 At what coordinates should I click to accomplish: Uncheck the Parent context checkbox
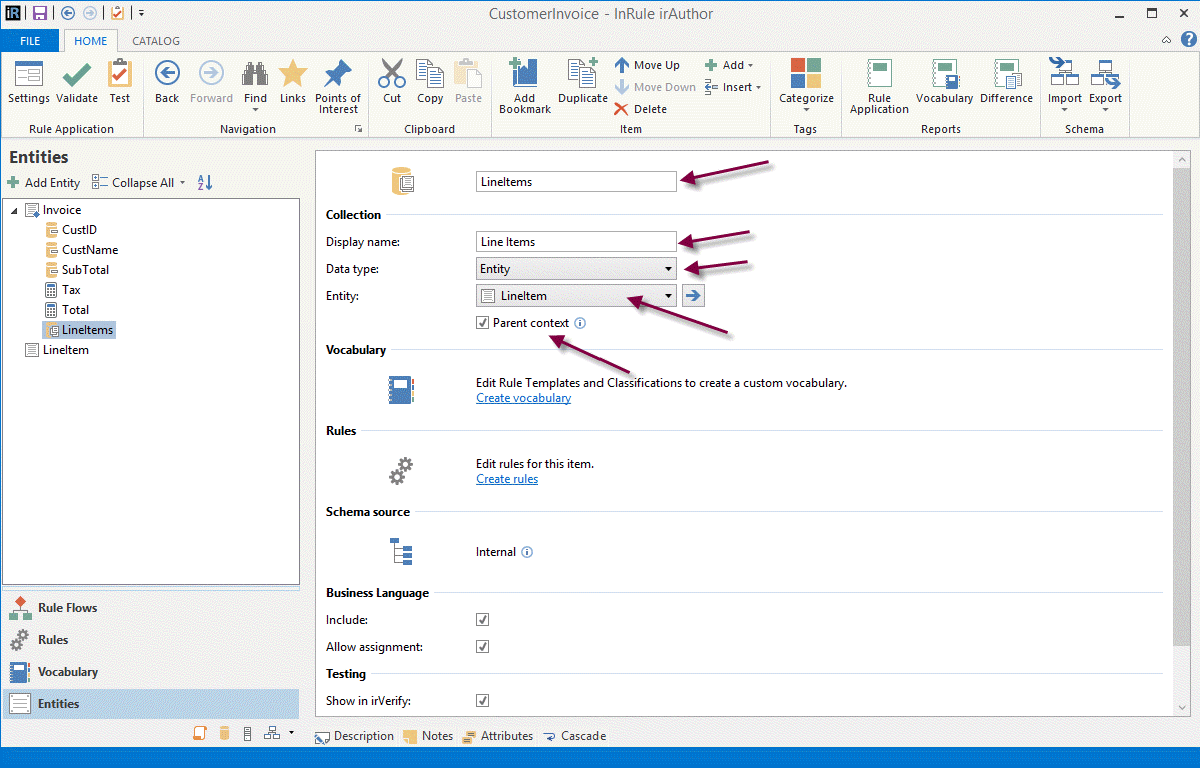483,323
